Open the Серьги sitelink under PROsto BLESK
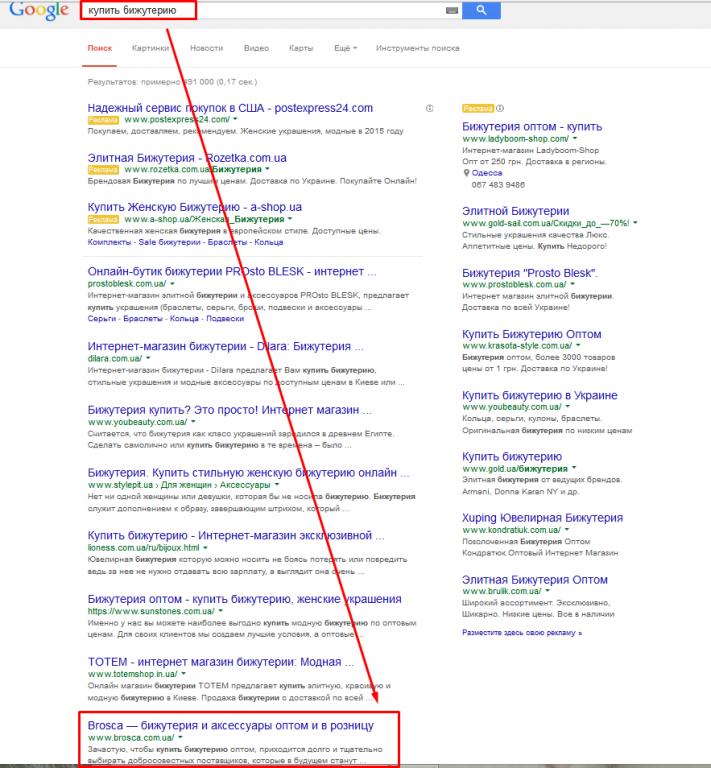The height and width of the screenshot is (768, 711). pos(101,318)
